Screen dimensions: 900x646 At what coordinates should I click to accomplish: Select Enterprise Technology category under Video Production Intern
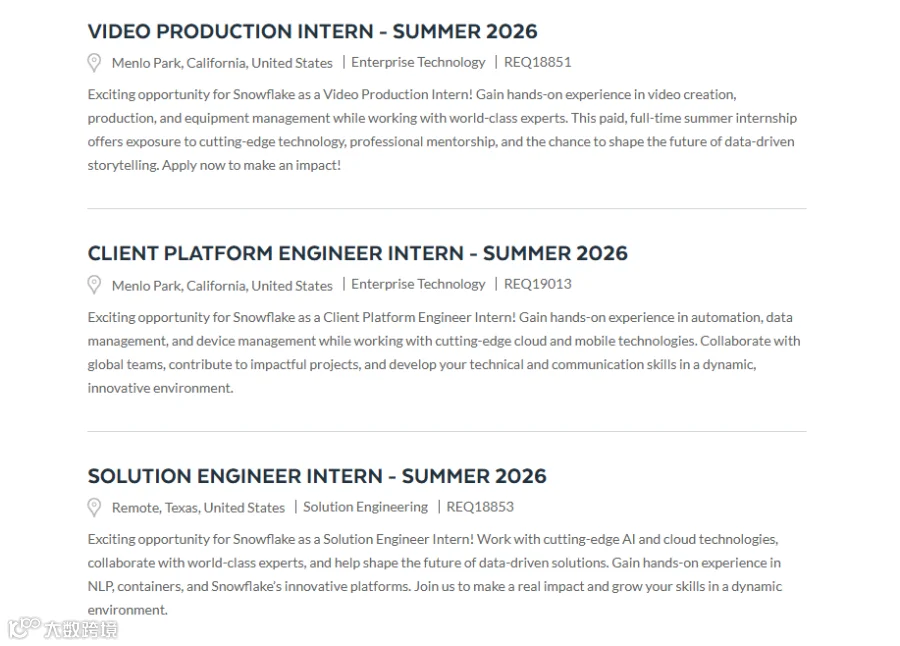[x=418, y=63]
